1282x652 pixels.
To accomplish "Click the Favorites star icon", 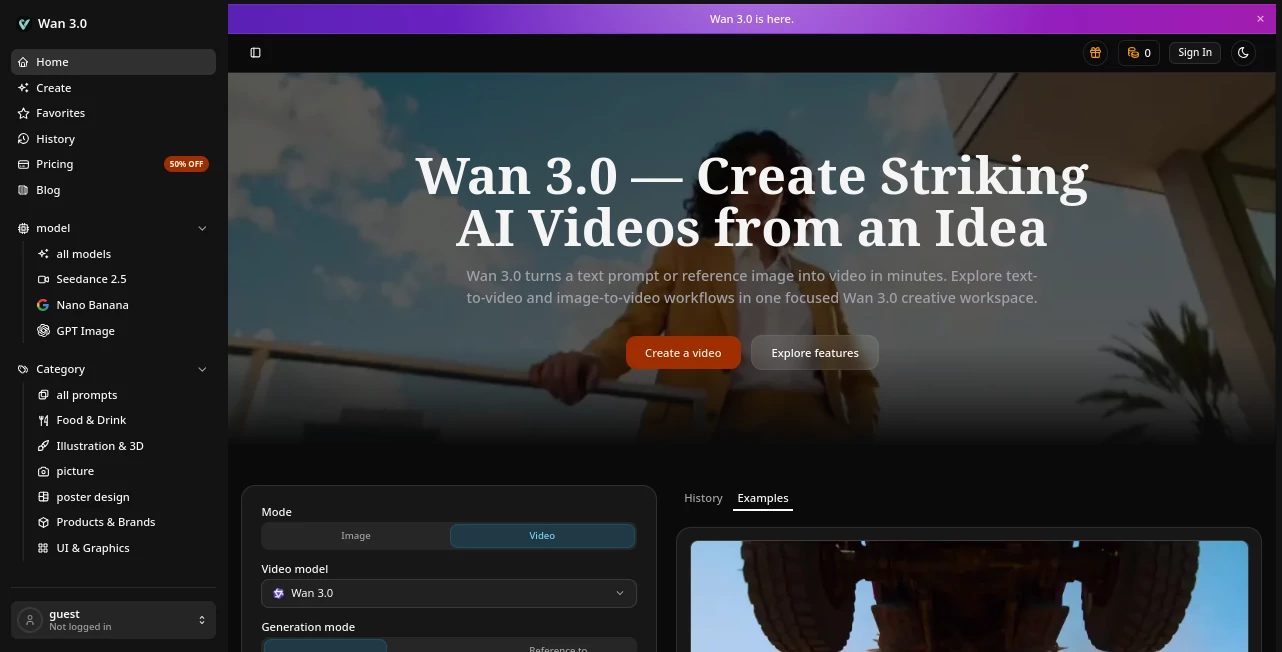I will tap(24, 113).
